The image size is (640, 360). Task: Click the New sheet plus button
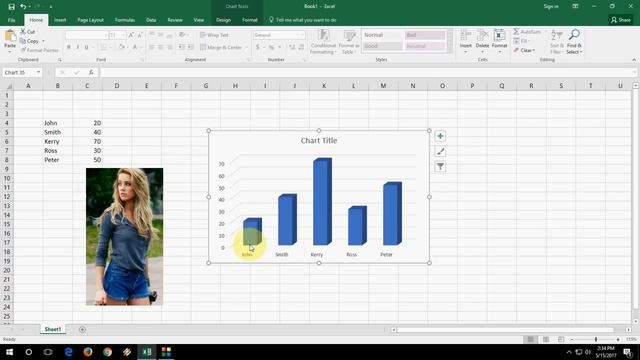click(x=82, y=329)
